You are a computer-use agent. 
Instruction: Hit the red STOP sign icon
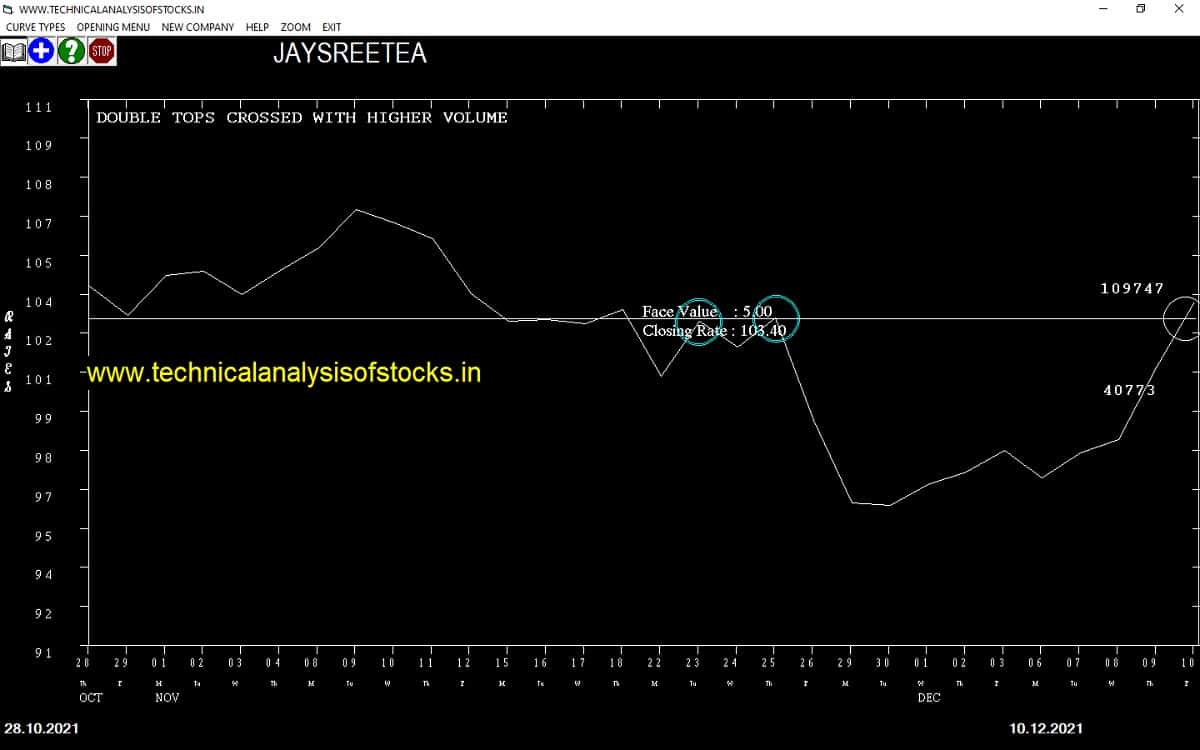101,51
